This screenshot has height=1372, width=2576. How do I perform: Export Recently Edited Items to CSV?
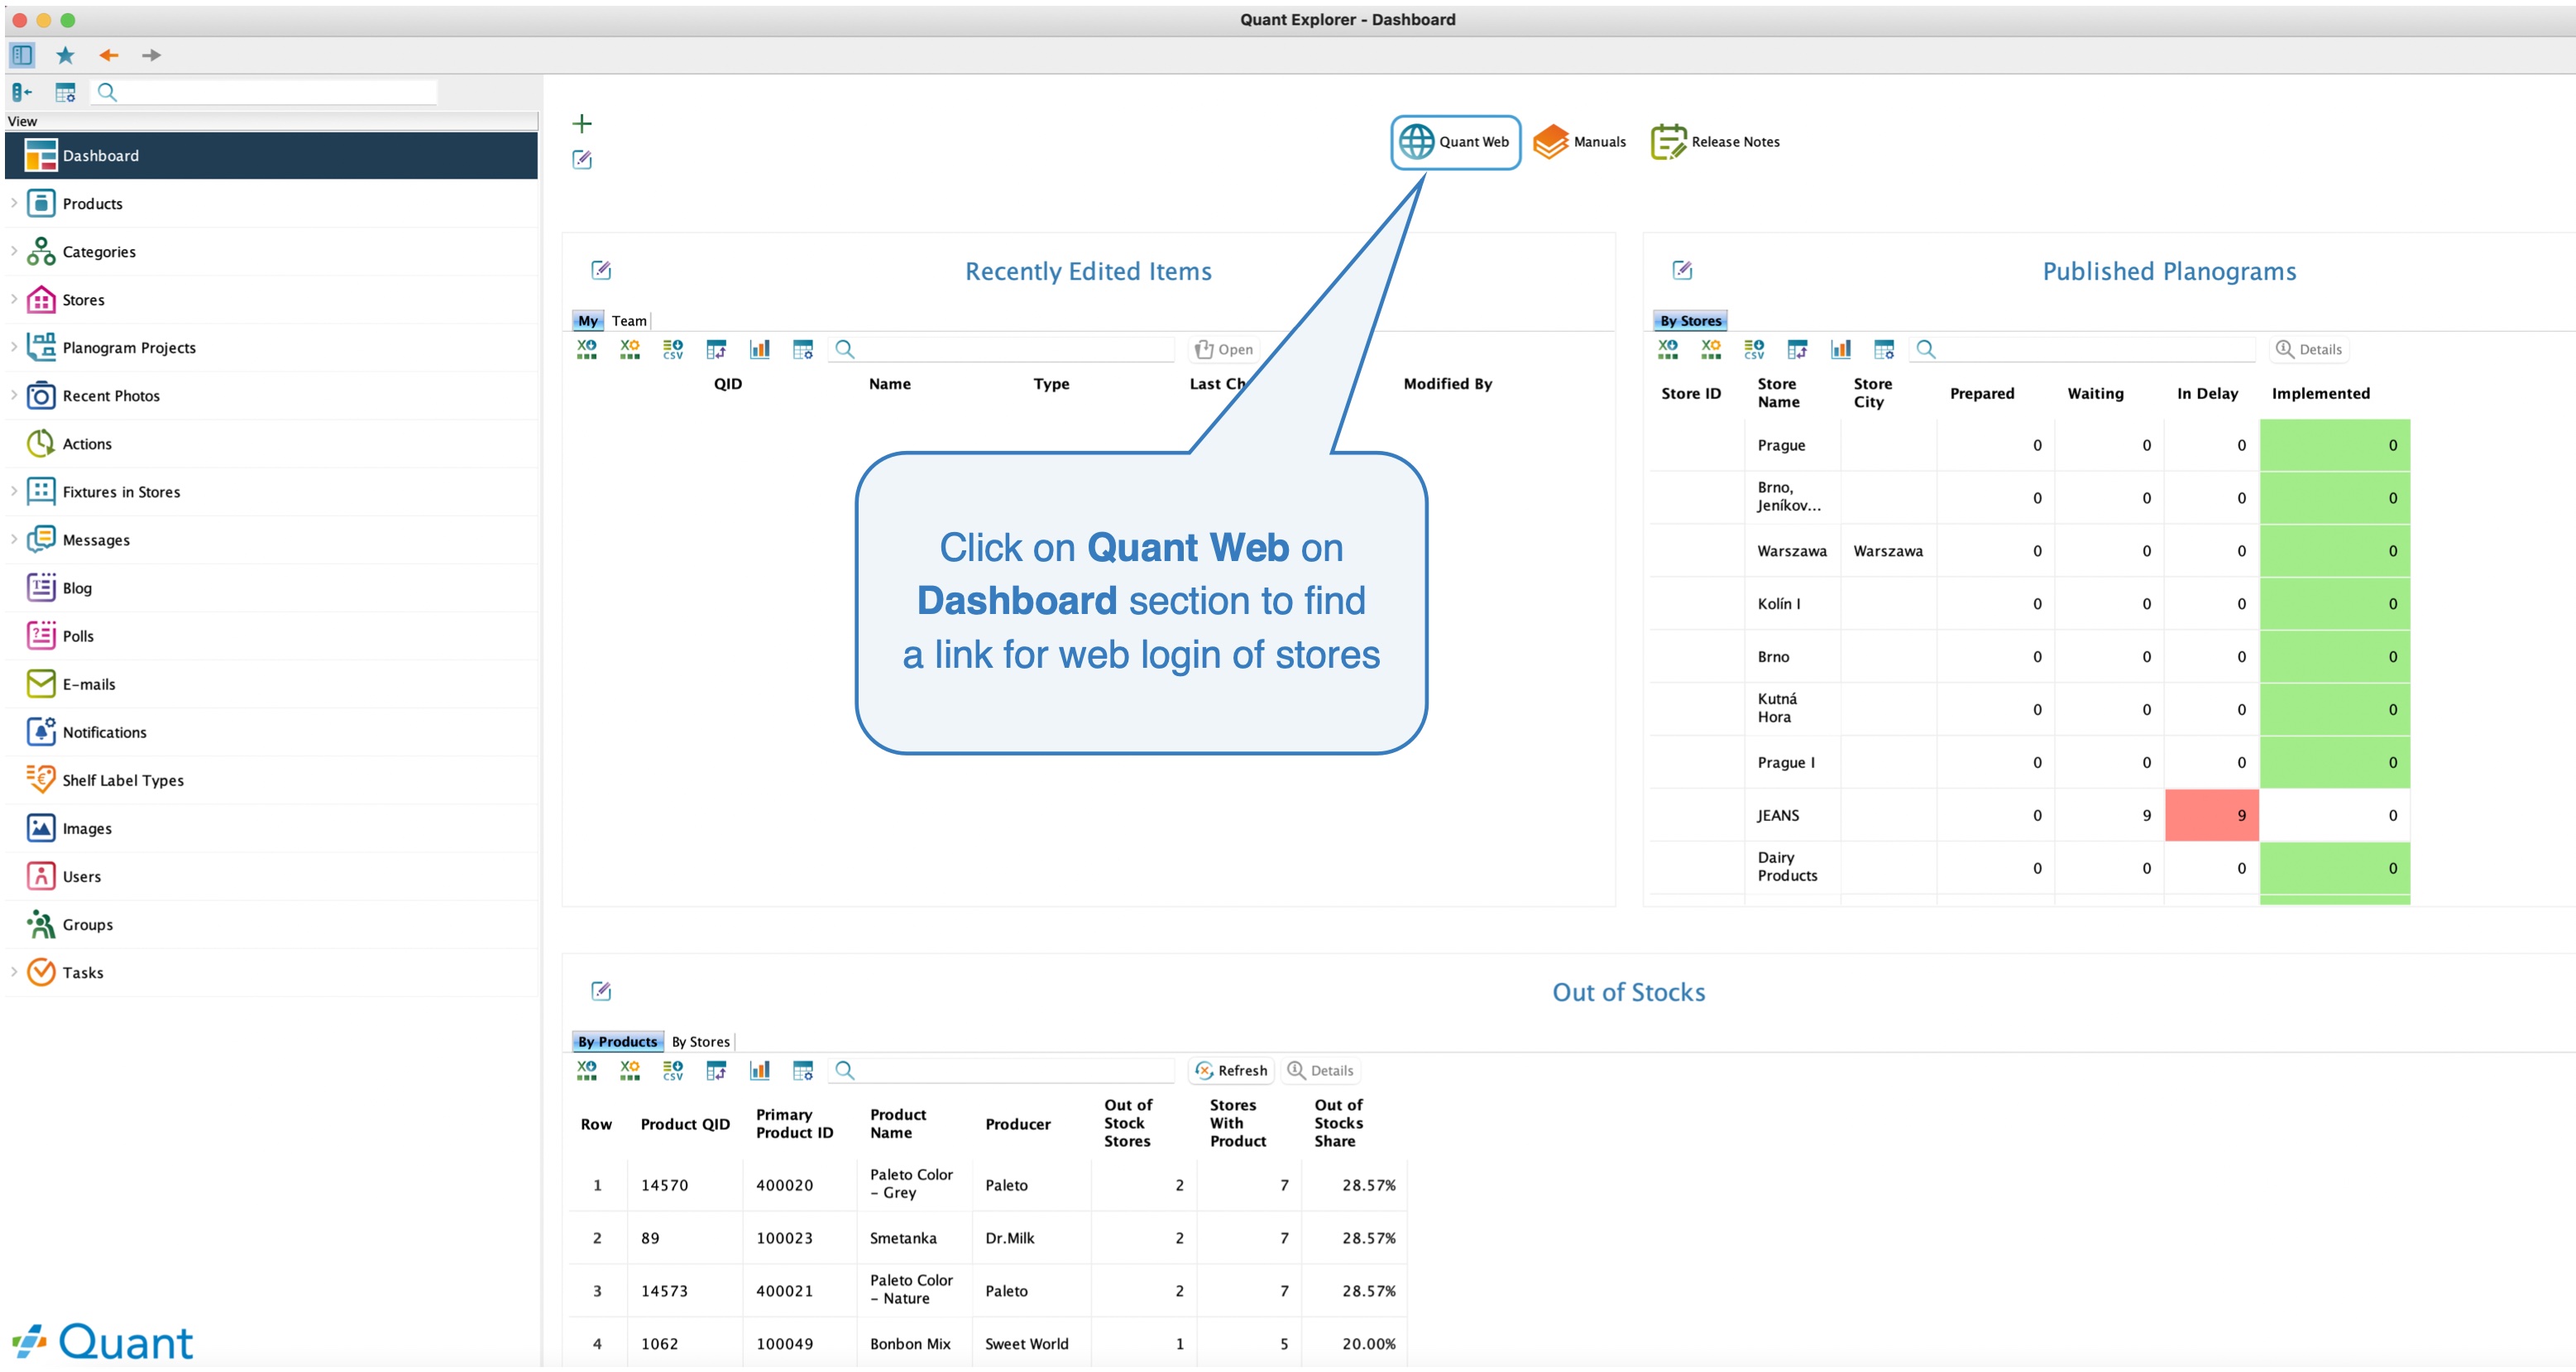click(x=673, y=349)
